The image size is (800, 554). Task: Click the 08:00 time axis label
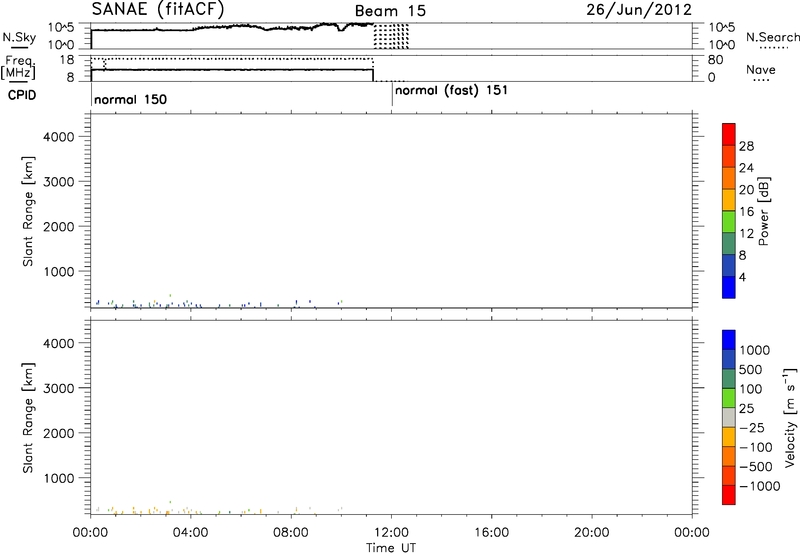[291, 533]
